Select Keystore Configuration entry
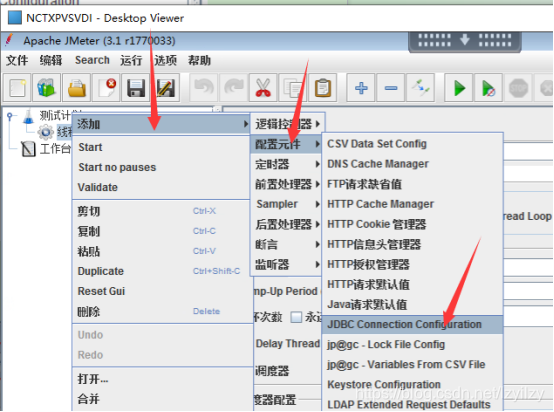Viewport: 554px width, 412px height. click(x=412, y=384)
